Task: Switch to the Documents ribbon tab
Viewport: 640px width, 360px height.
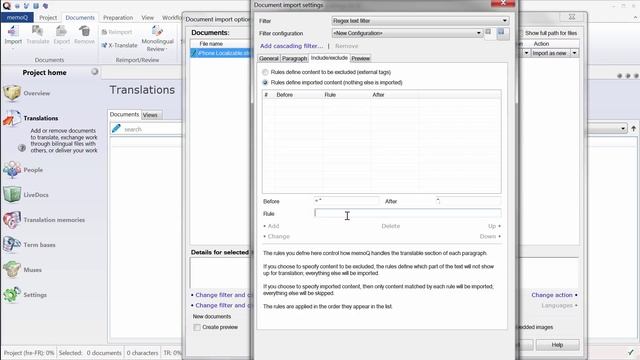Action: [80, 18]
